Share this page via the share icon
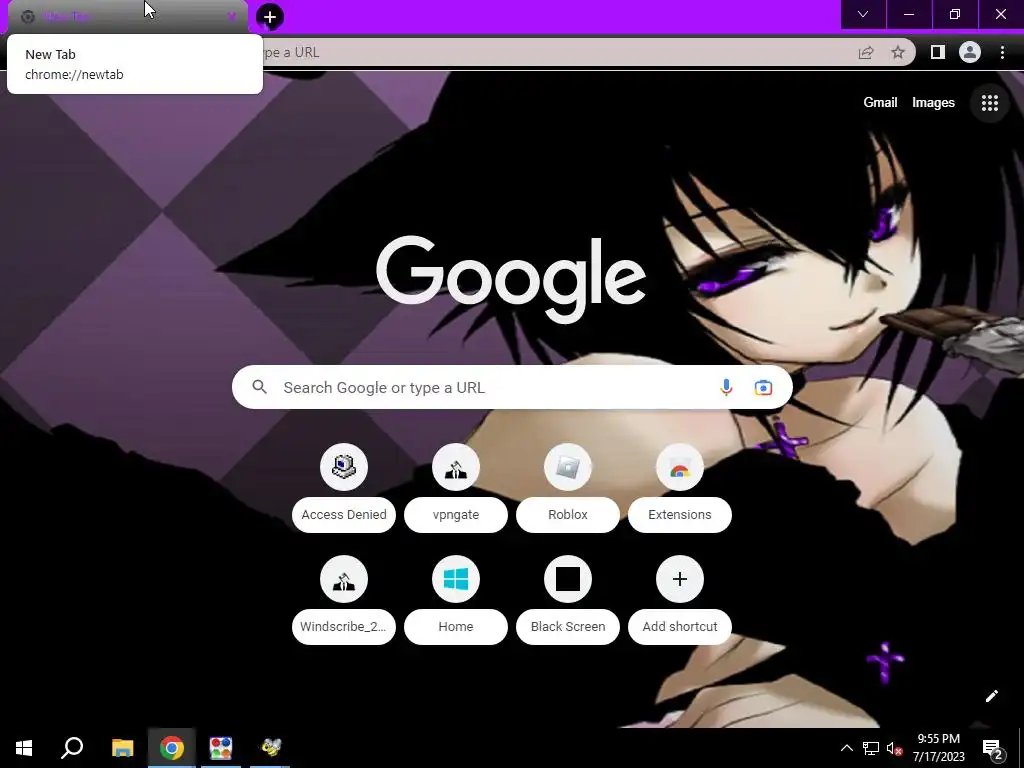 point(866,52)
